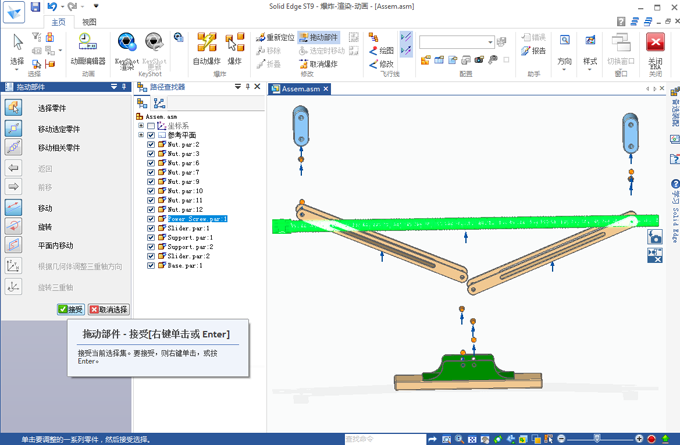Click the 移动相关零件 move dependent parts icon
Viewport: 680px width, 445px height.
pyautogui.click(x=14, y=147)
